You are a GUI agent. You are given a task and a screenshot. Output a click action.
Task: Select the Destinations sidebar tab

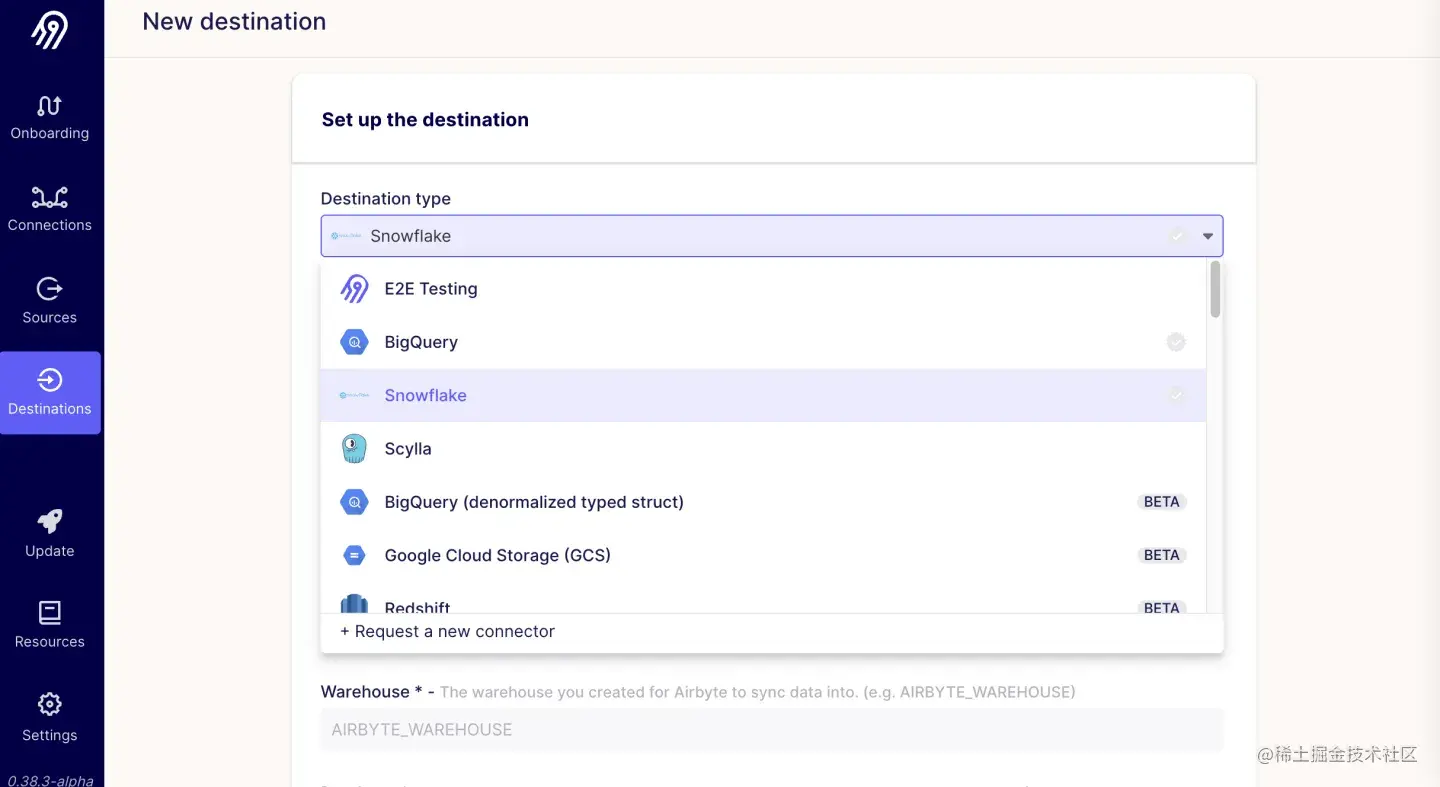coord(50,392)
